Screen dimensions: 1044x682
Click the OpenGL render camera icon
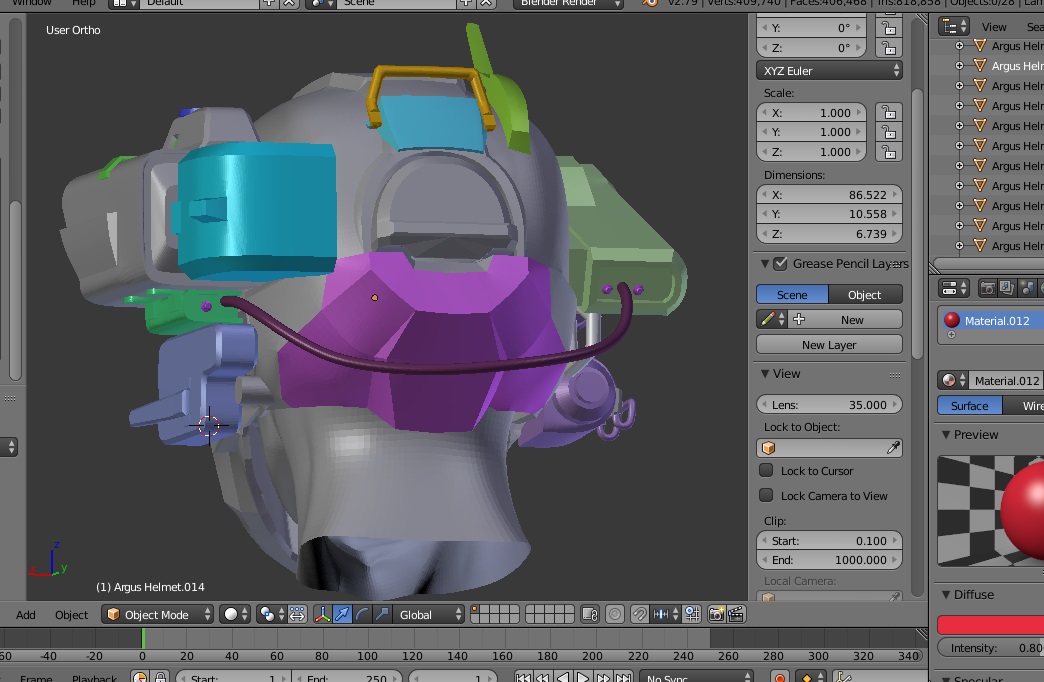(716, 614)
